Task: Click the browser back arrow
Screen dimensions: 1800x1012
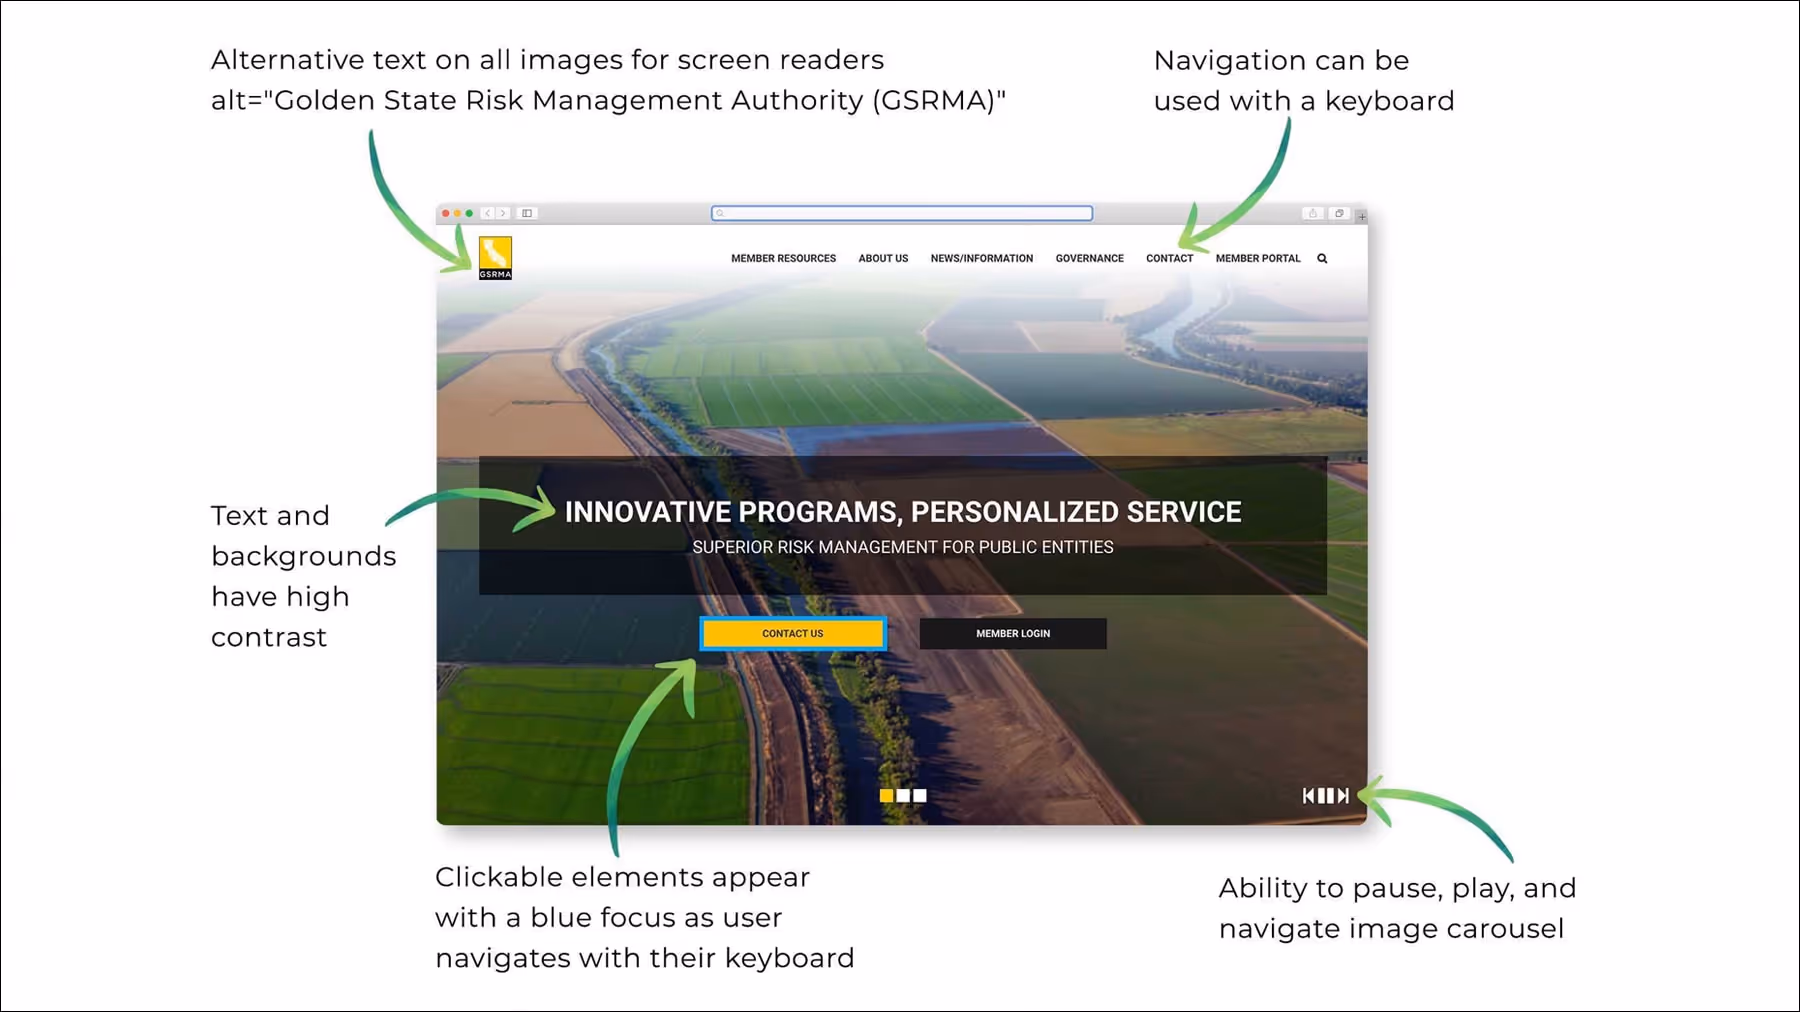Action: [488, 213]
